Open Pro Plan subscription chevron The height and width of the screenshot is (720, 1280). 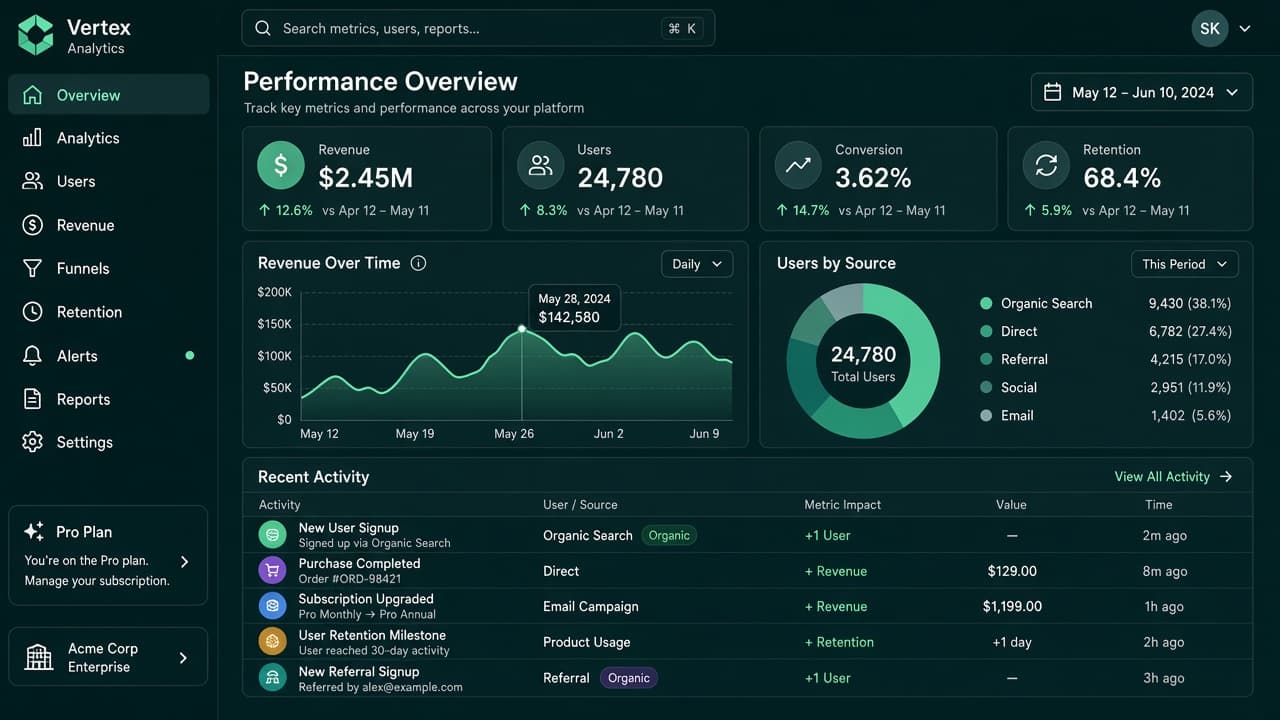click(x=184, y=562)
